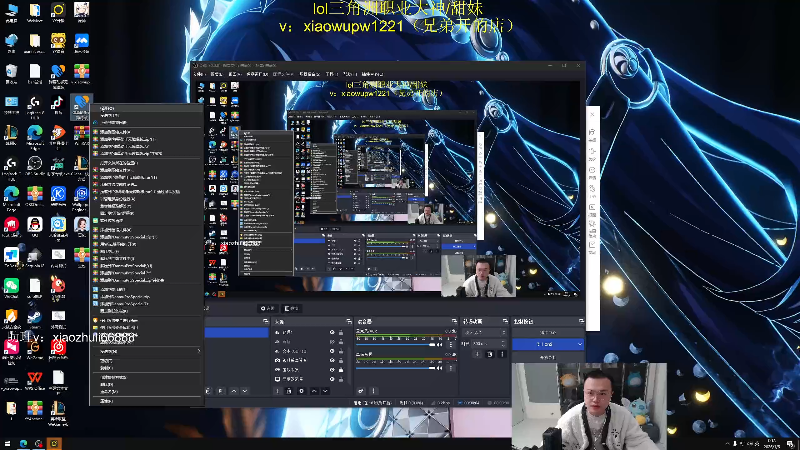Click the transition duration spinner field
The width and height of the screenshot is (800, 450).
click(x=489, y=344)
